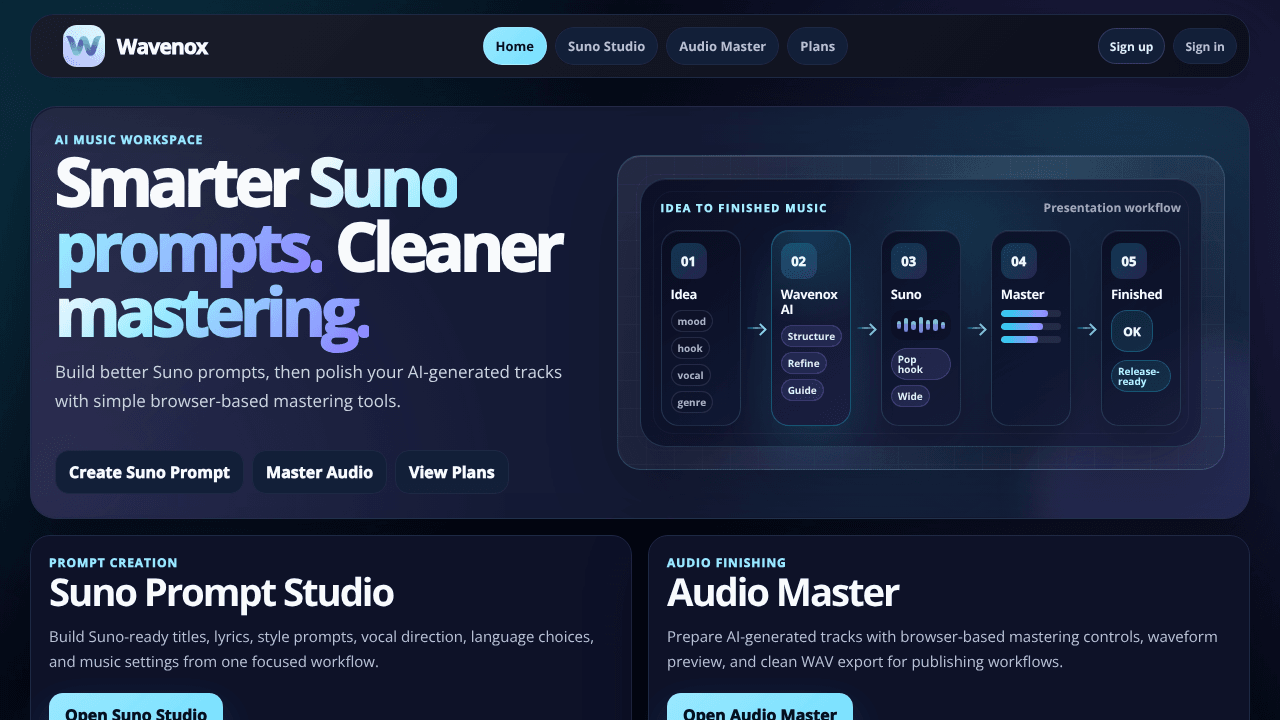Click the 05 step badge for Finished

(1128, 261)
